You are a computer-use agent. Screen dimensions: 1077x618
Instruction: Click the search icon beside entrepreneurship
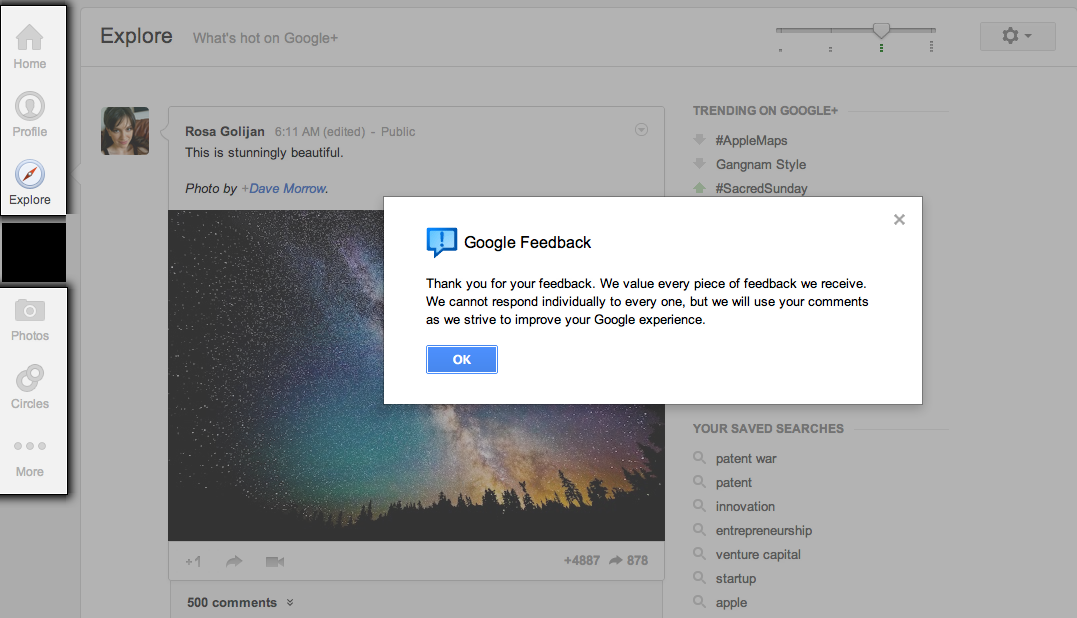699,529
